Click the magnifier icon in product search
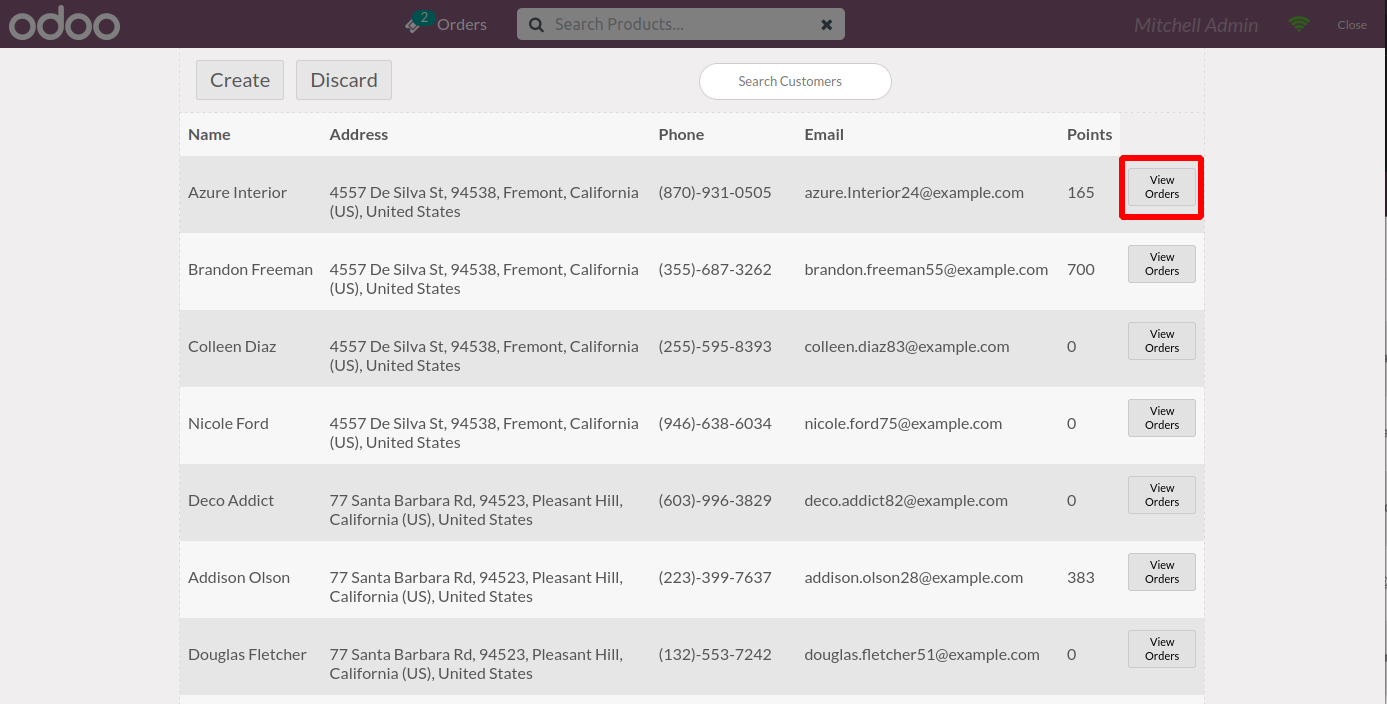This screenshot has width=1387, height=704. pyautogui.click(x=536, y=25)
